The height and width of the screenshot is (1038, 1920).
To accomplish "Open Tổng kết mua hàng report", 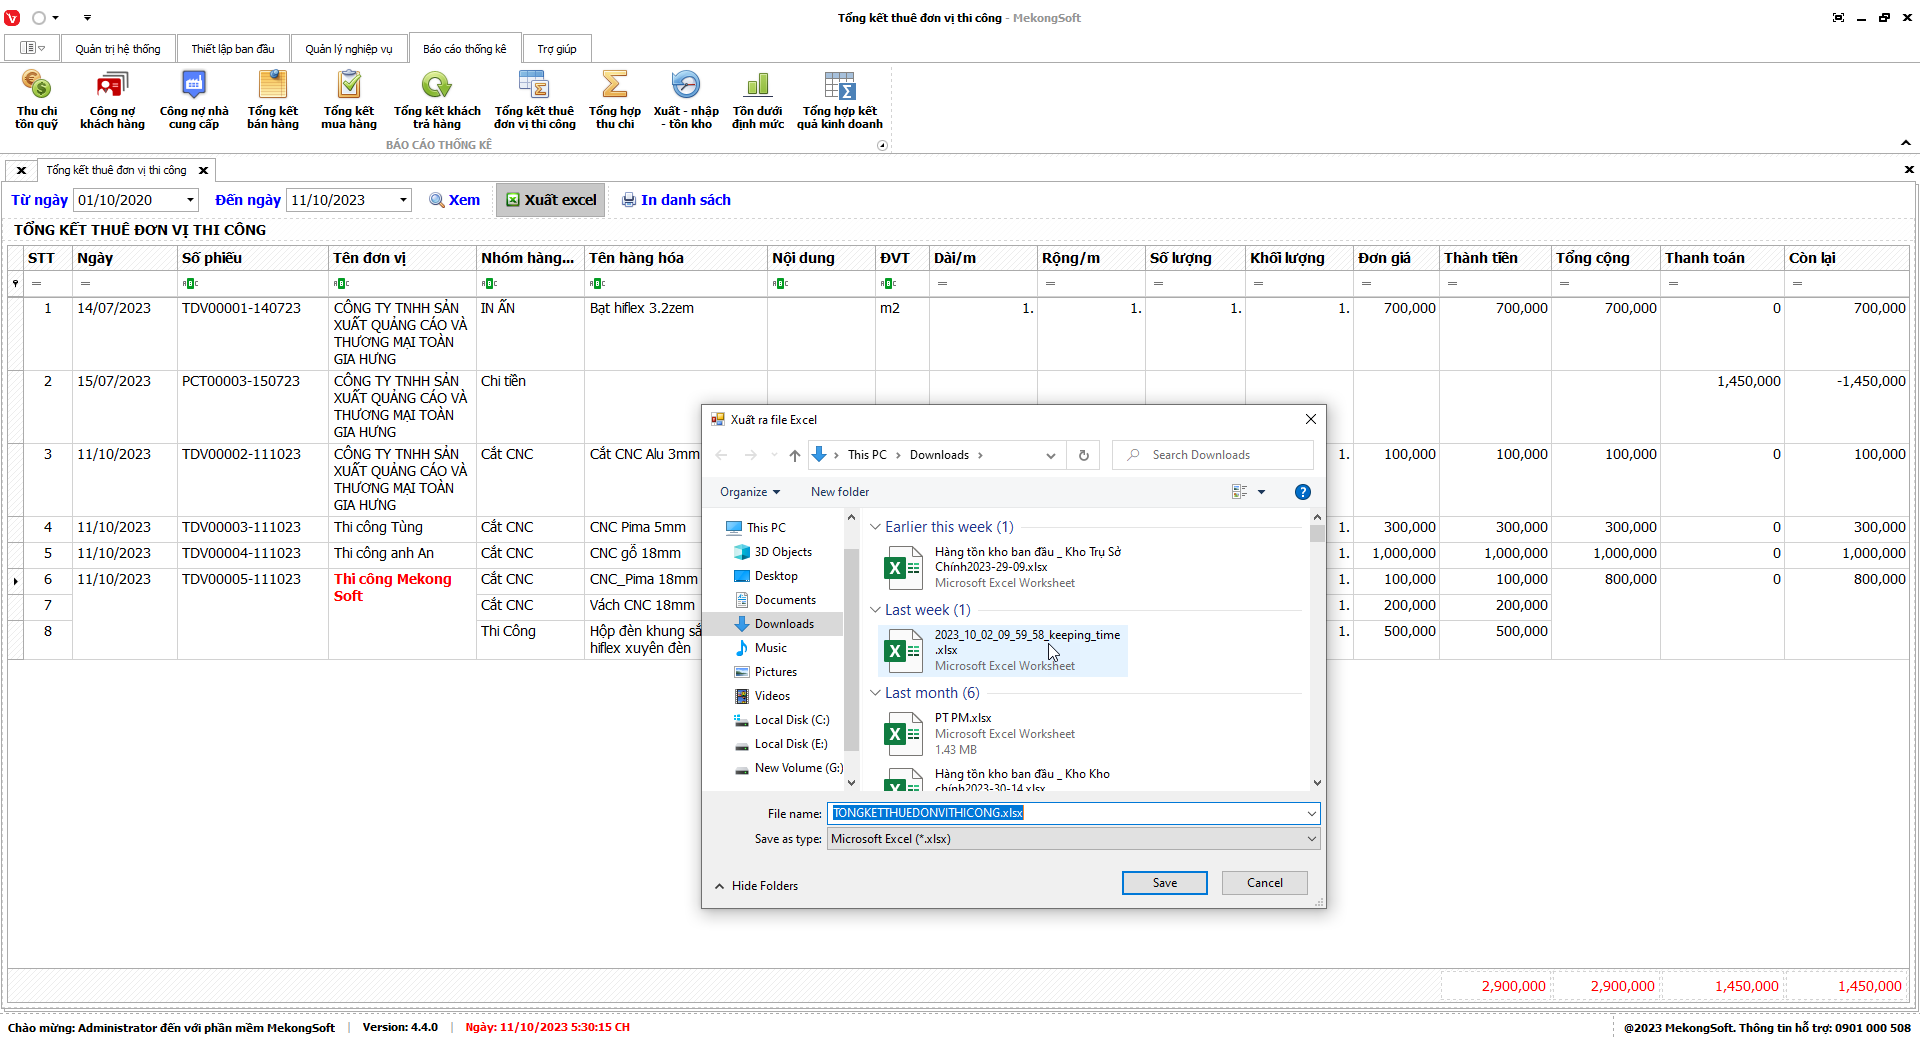I will [x=348, y=99].
